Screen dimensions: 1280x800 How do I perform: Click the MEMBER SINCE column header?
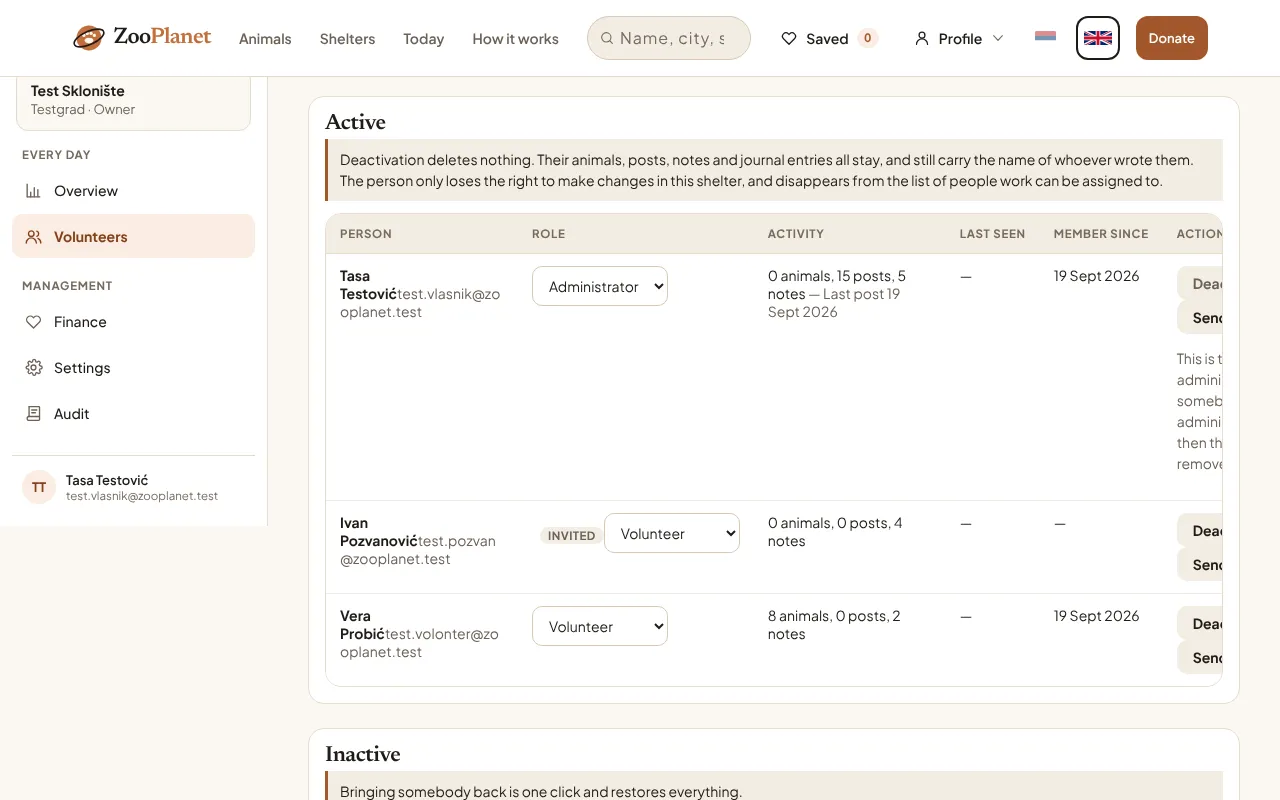[x=1101, y=234]
